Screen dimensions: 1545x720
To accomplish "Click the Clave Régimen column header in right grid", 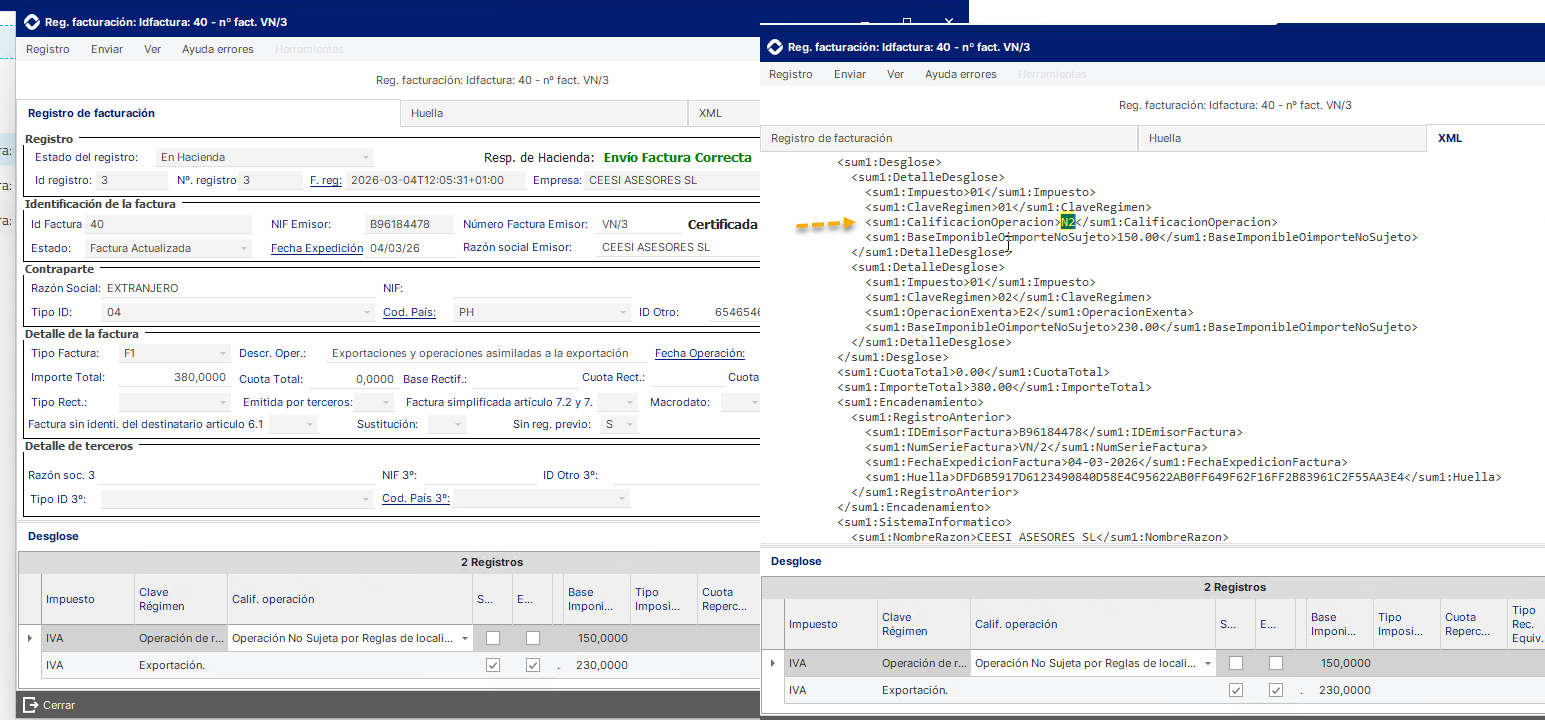I will 924,624.
